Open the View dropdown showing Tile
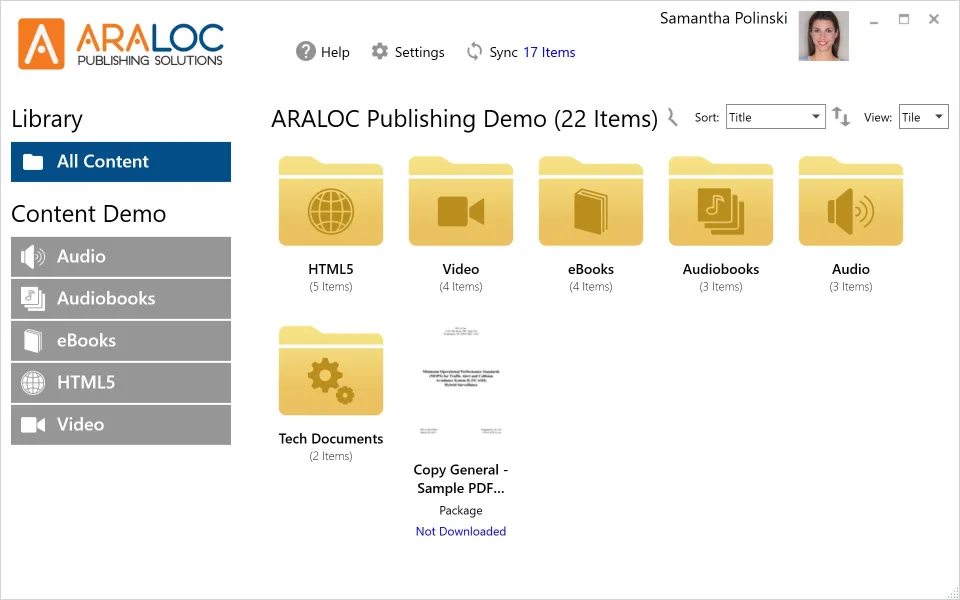Viewport: 960px width, 600px height. coord(923,117)
